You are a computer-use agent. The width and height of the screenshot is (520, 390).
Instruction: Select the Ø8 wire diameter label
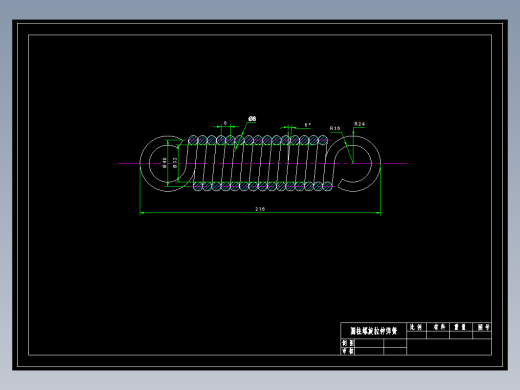pos(252,119)
